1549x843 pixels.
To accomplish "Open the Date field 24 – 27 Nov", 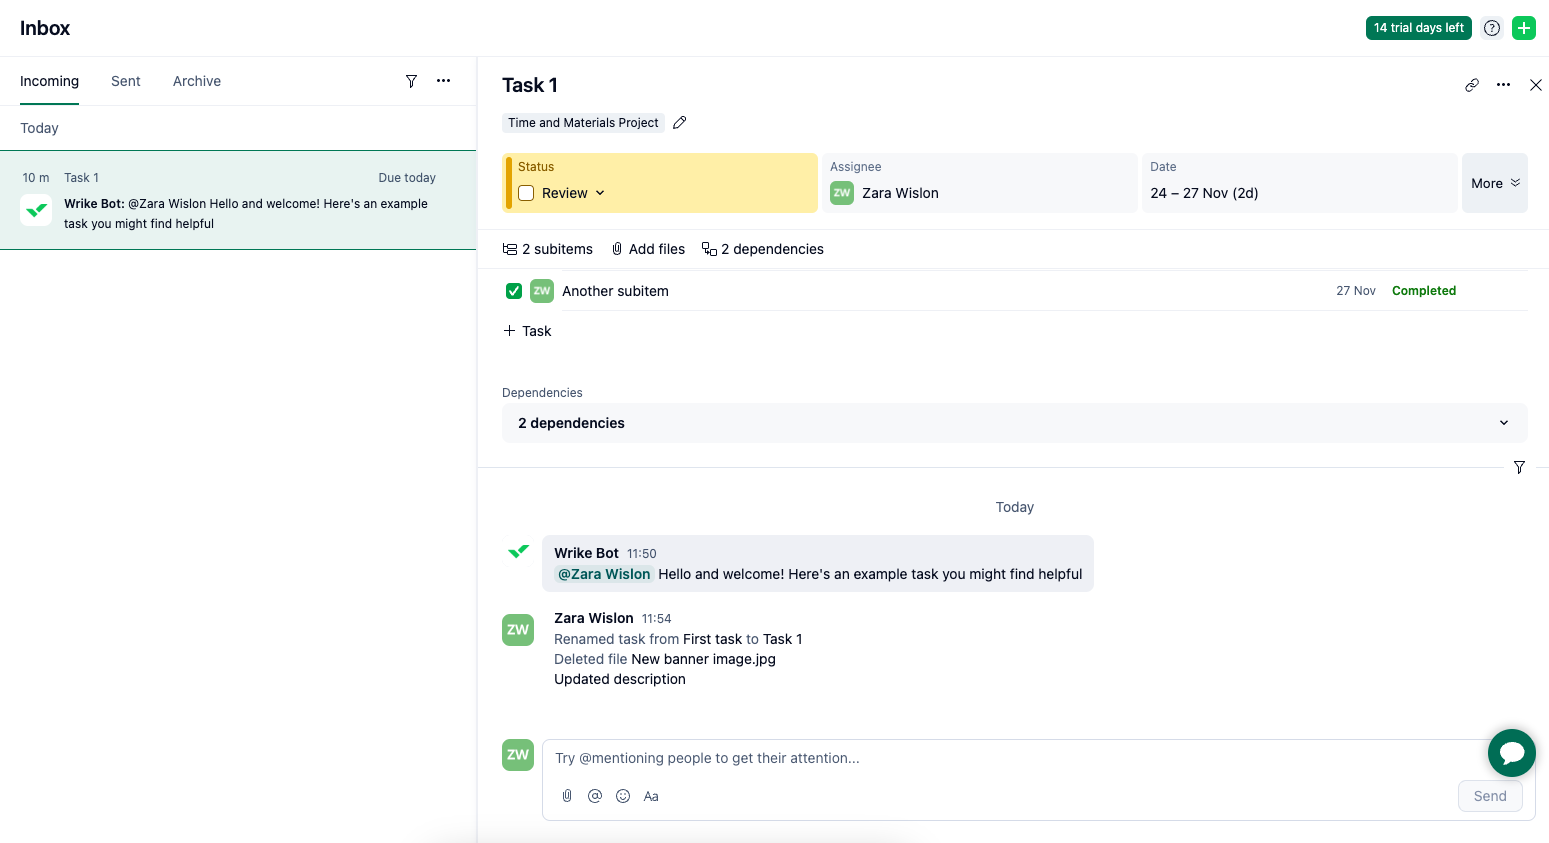I will coord(1299,183).
